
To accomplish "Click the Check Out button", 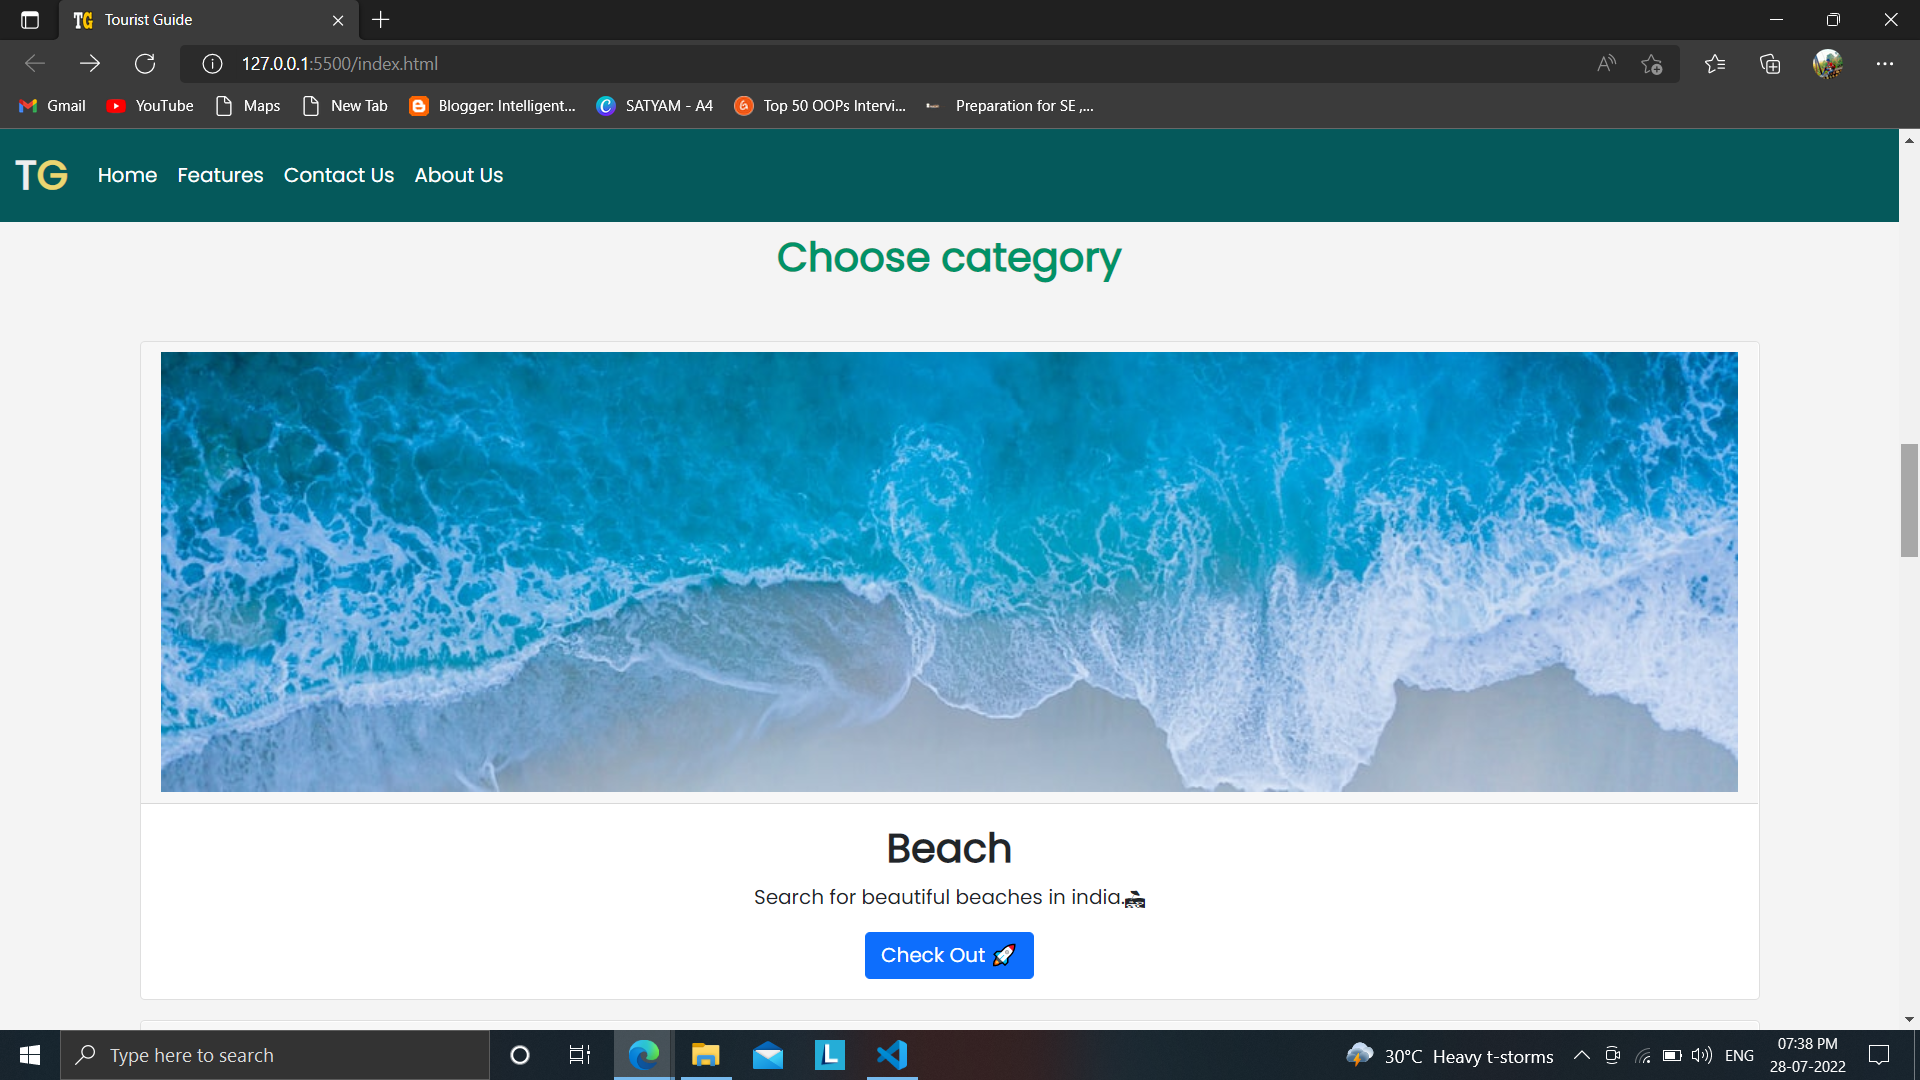I will (x=948, y=955).
